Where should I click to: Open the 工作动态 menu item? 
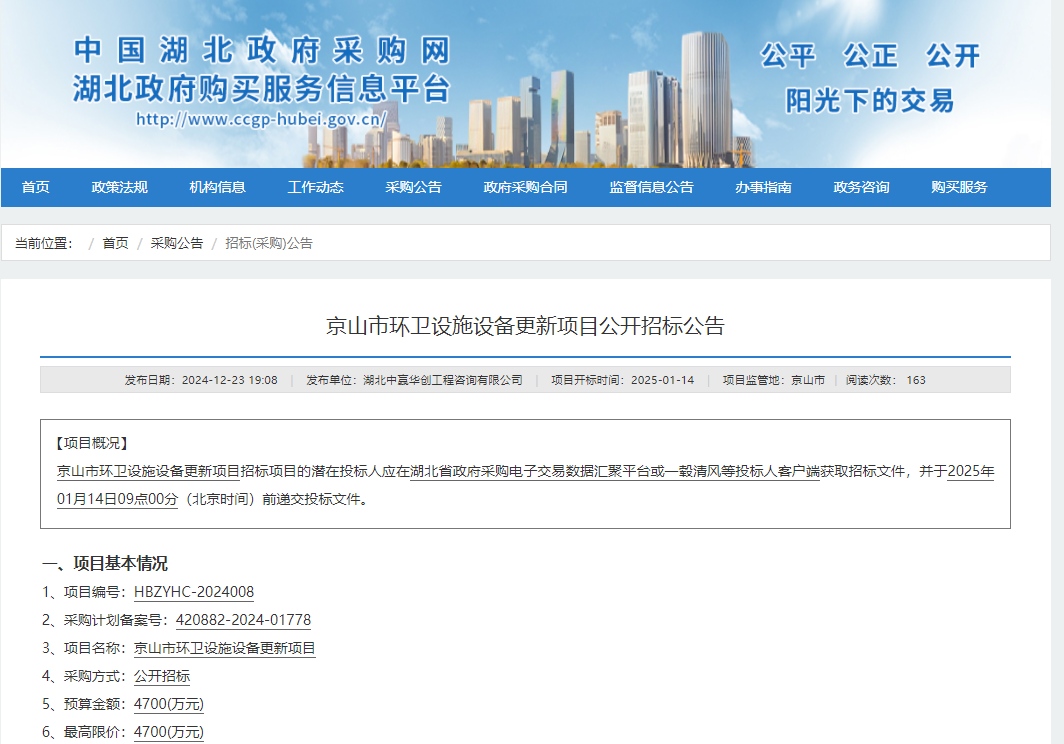click(316, 187)
